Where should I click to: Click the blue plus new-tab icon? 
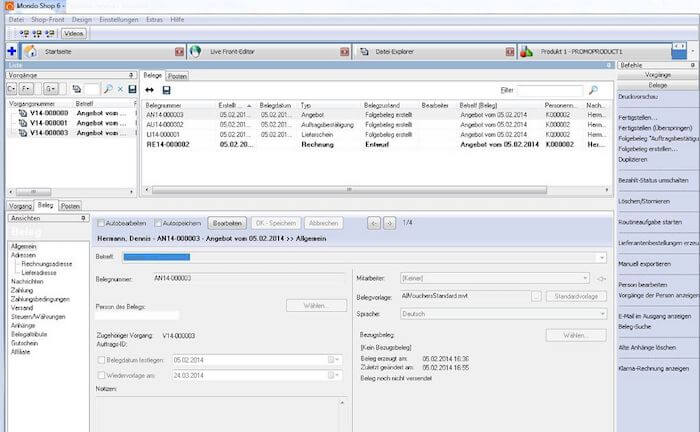[x=12, y=52]
